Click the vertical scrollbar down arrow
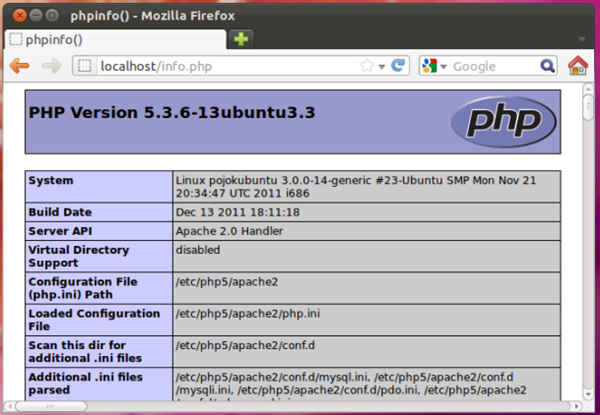The height and width of the screenshot is (415, 600). tap(588, 394)
